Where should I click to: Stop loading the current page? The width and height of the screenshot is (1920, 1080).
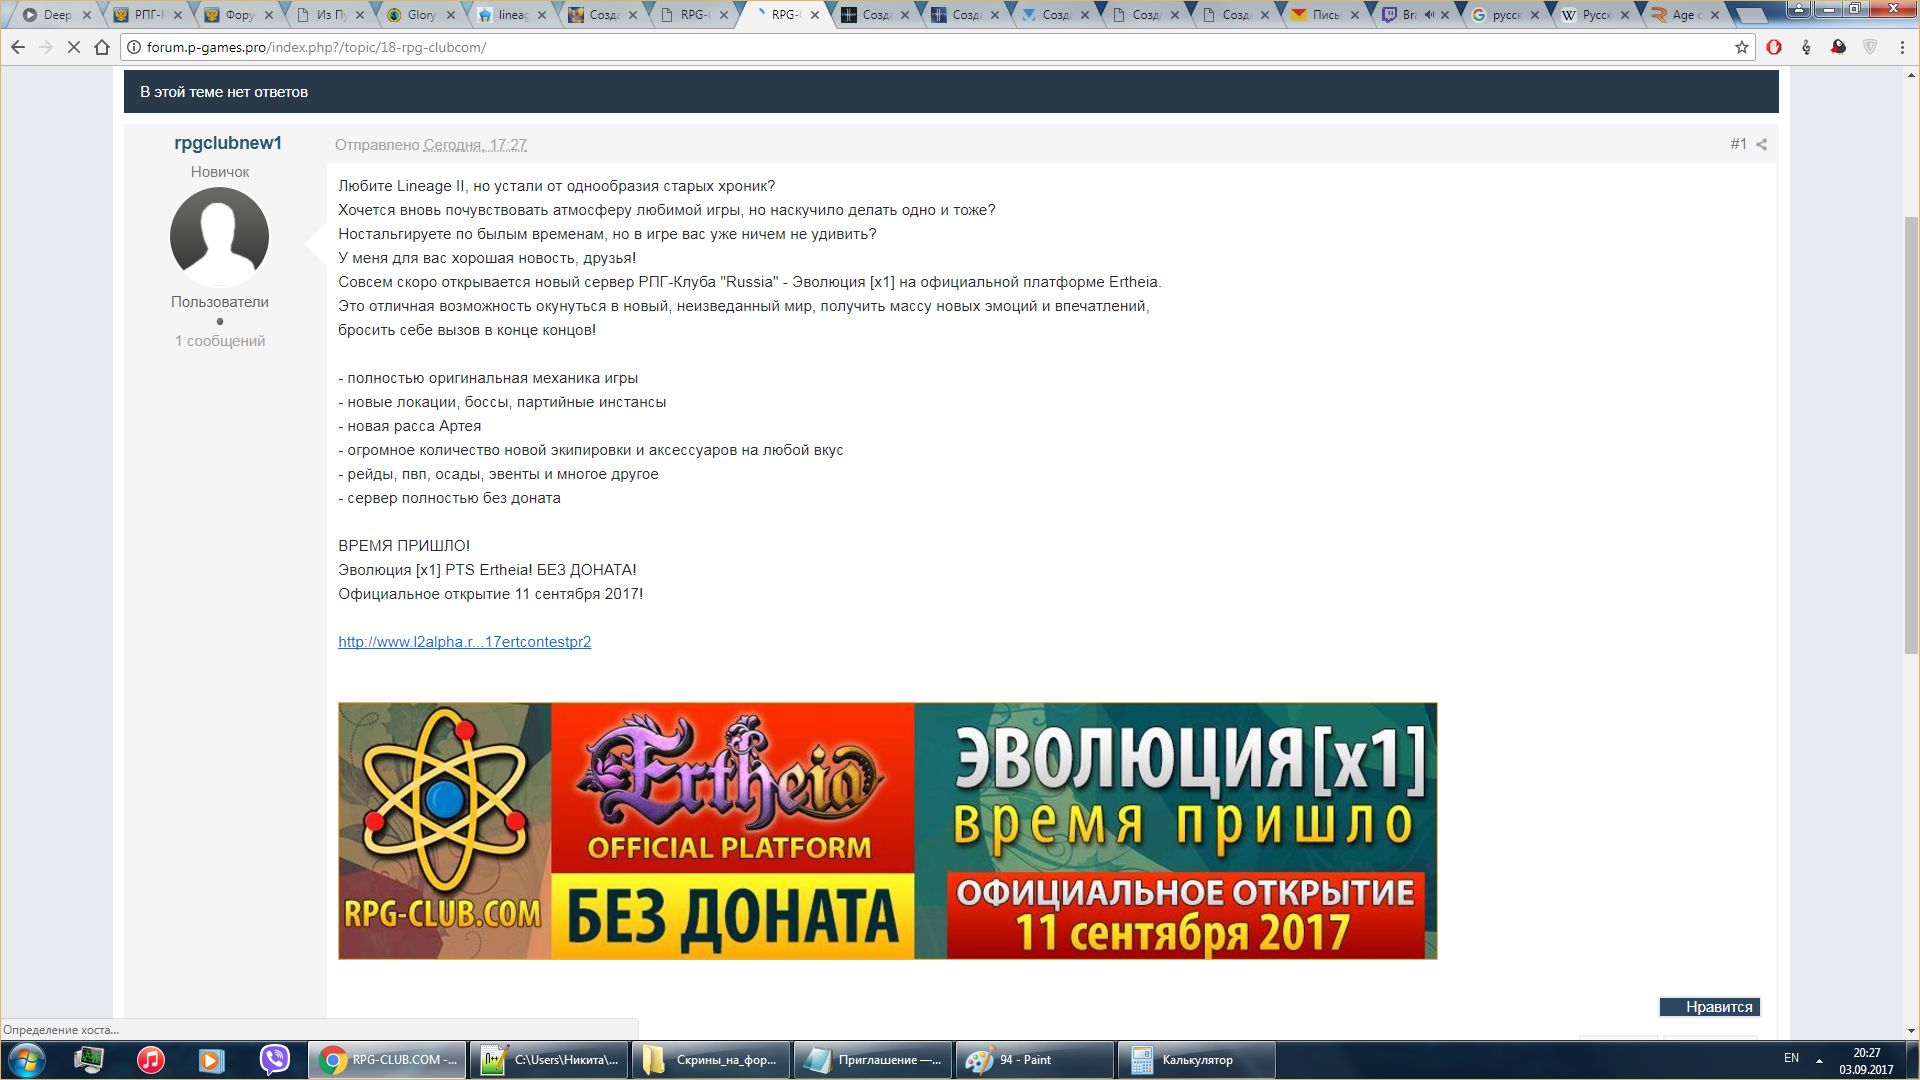tap(74, 47)
